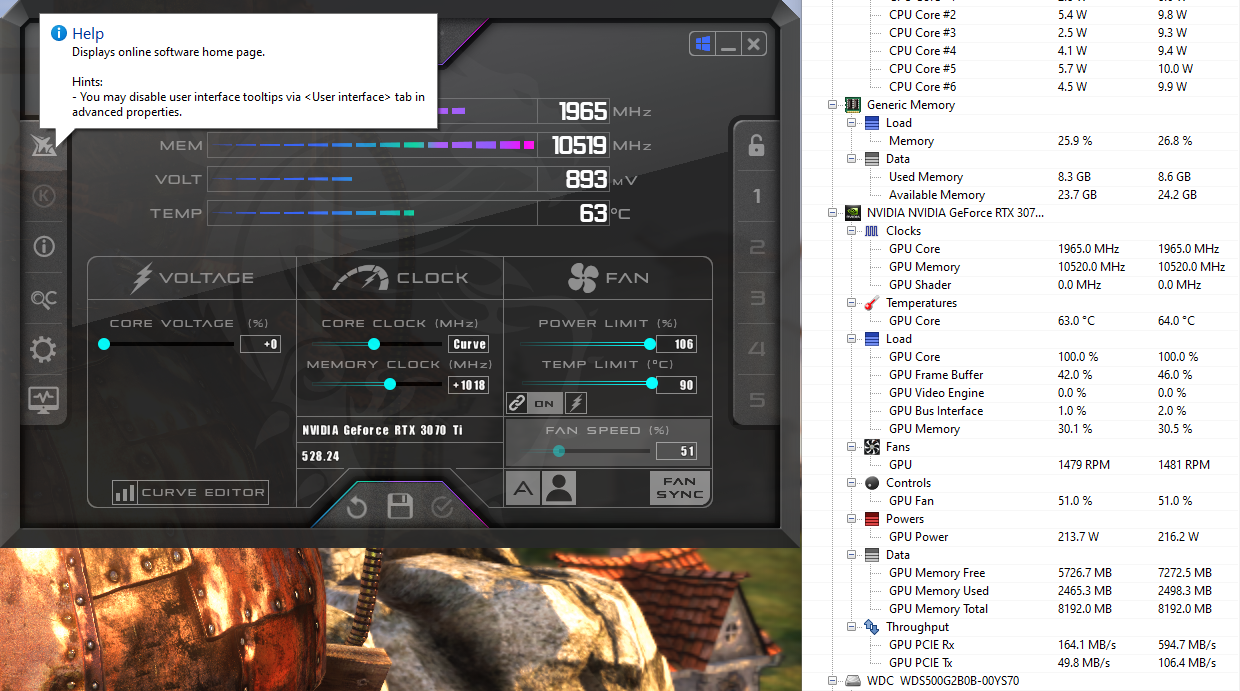Collapse the Throughput group in HWMonitor
The width and height of the screenshot is (1240, 691).
click(853, 627)
